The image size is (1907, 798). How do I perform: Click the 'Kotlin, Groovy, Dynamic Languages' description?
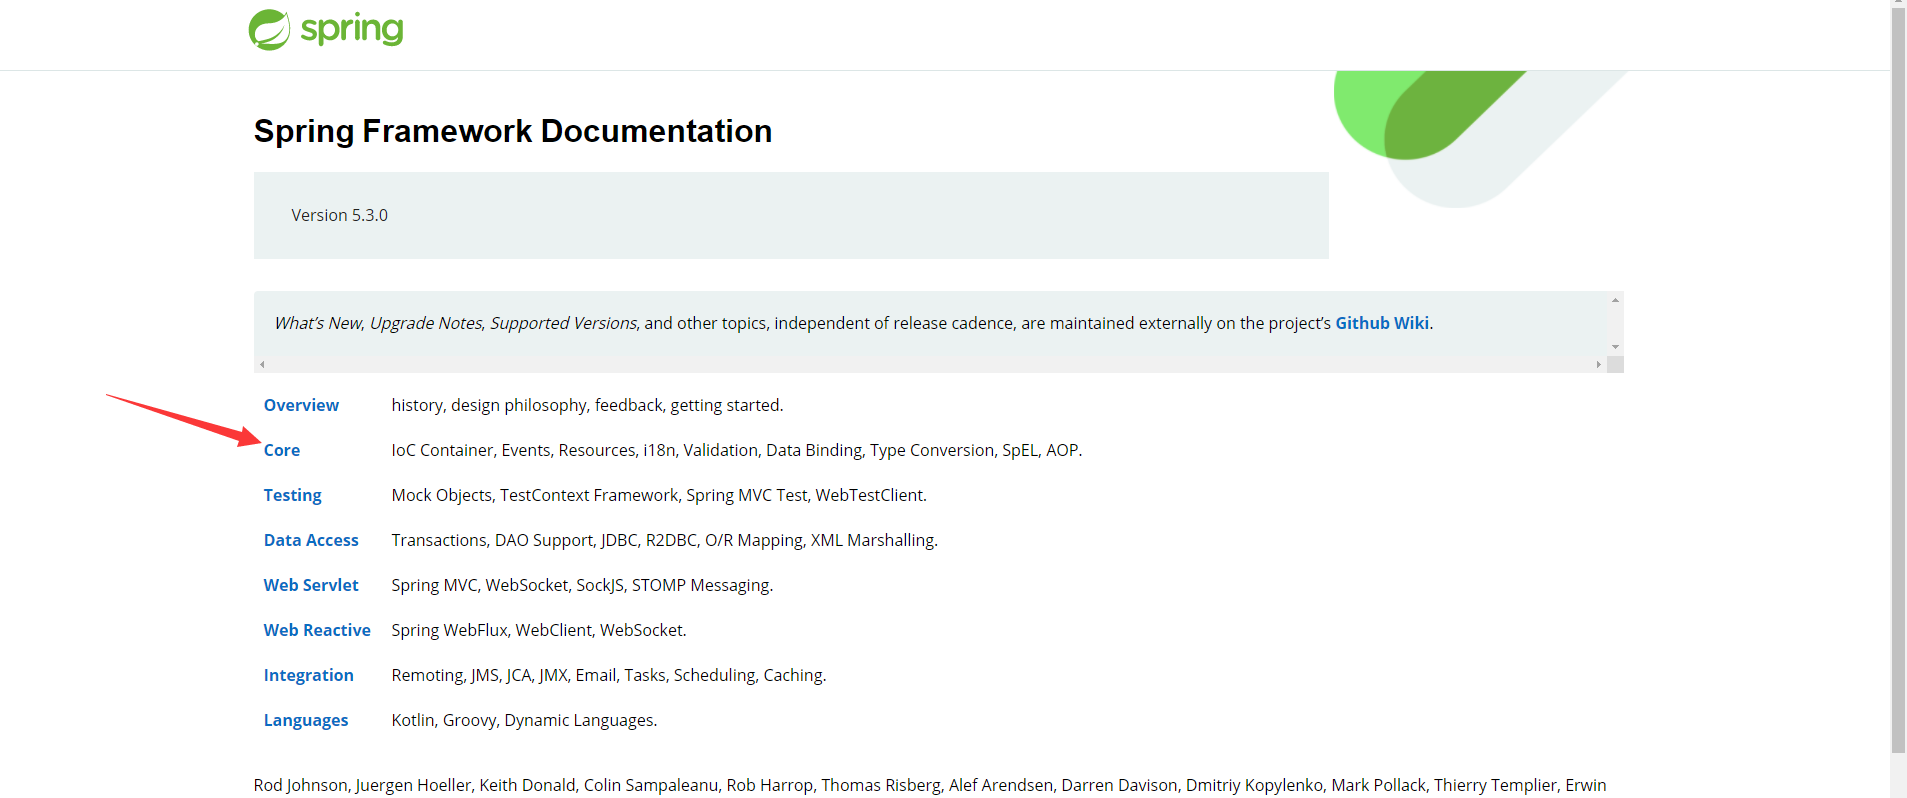click(524, 720)
